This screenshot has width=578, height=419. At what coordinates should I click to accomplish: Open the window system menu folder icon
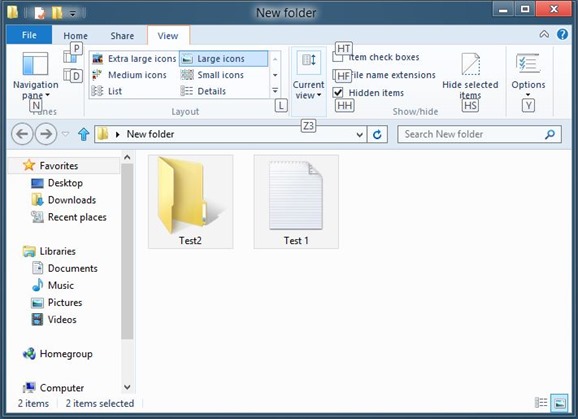click(x=13, y=13)
